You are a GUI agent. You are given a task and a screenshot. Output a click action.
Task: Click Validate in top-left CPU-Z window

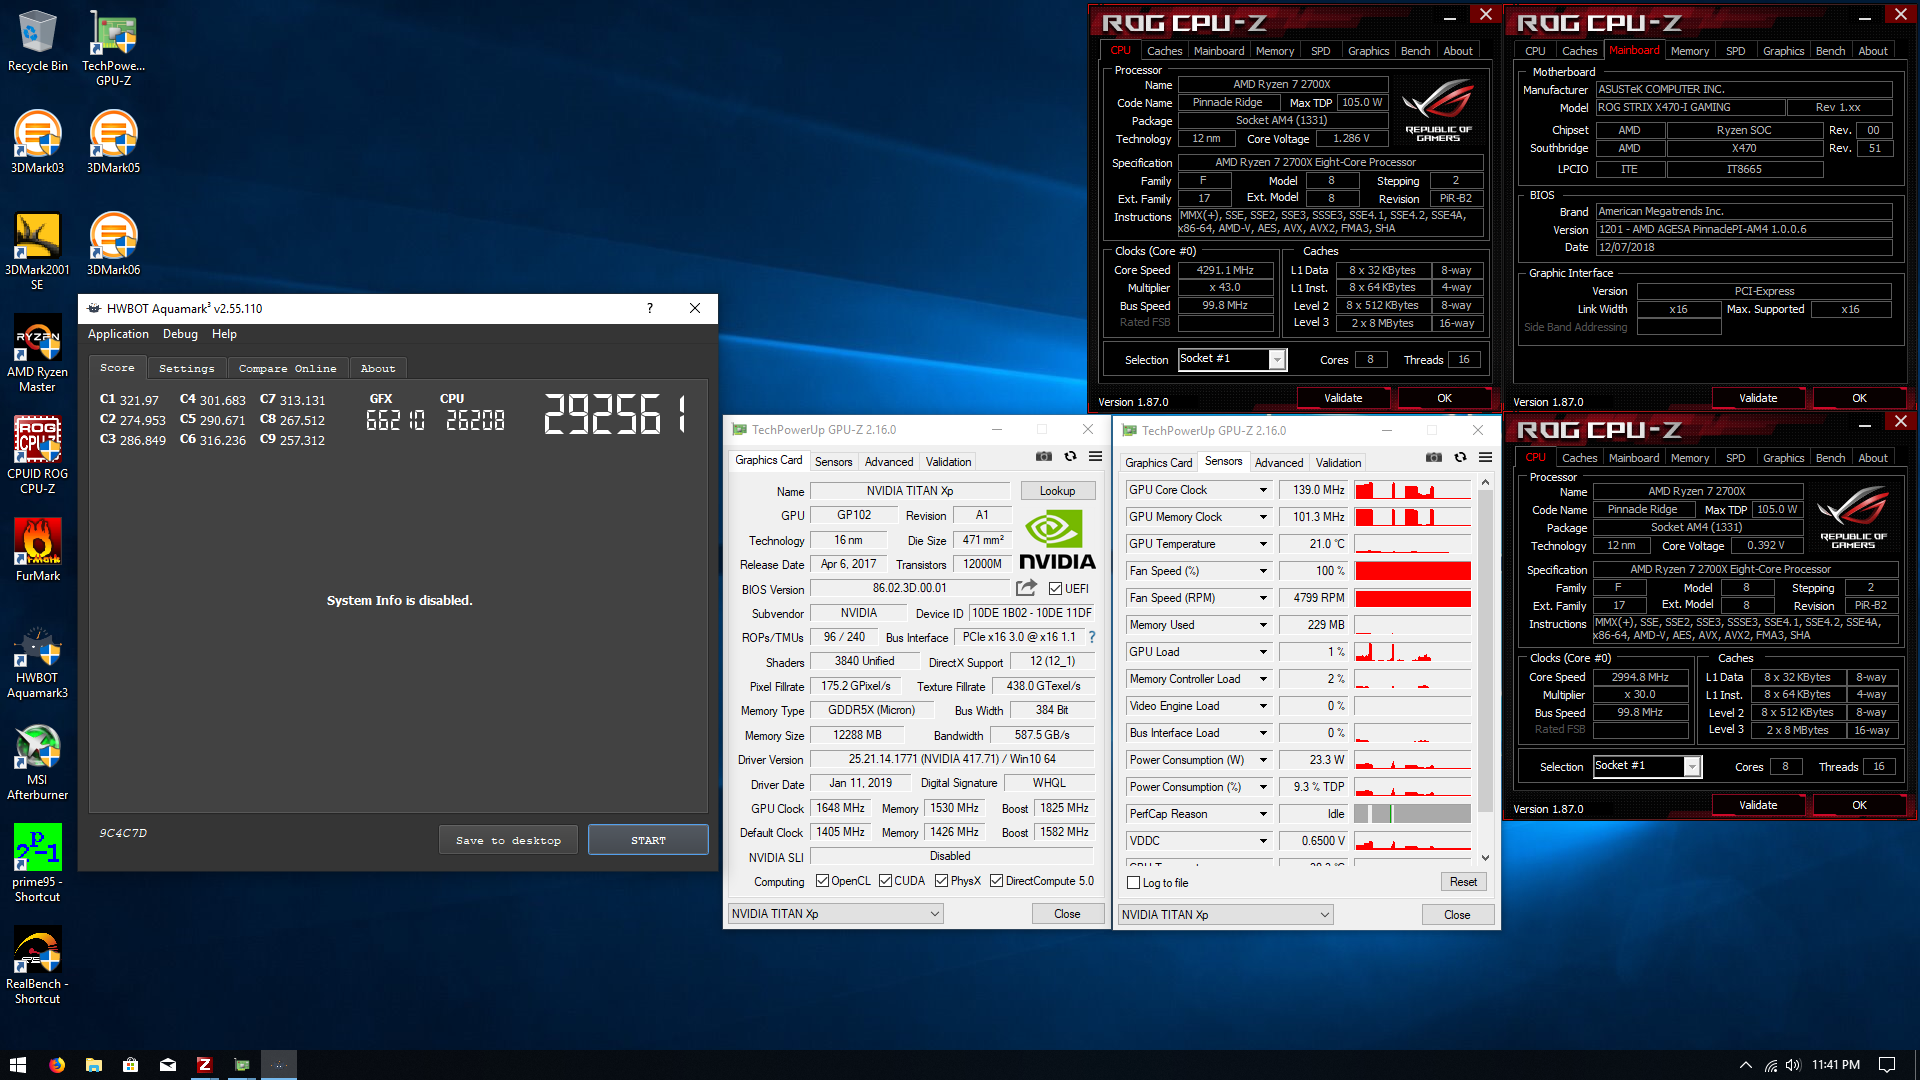click(1343, 398)
